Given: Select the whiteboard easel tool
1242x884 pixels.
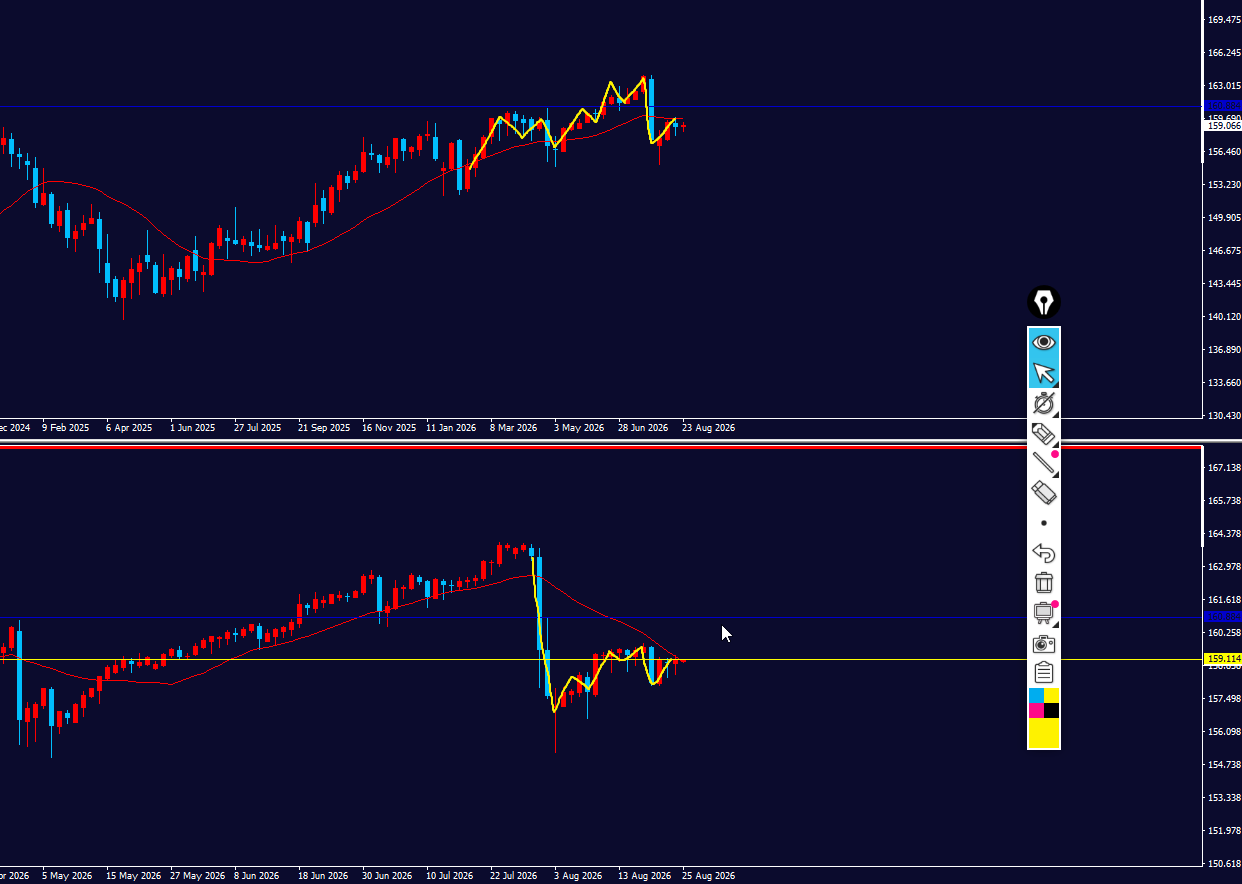Looking at the screenshot, I should tap(1044, 612).
